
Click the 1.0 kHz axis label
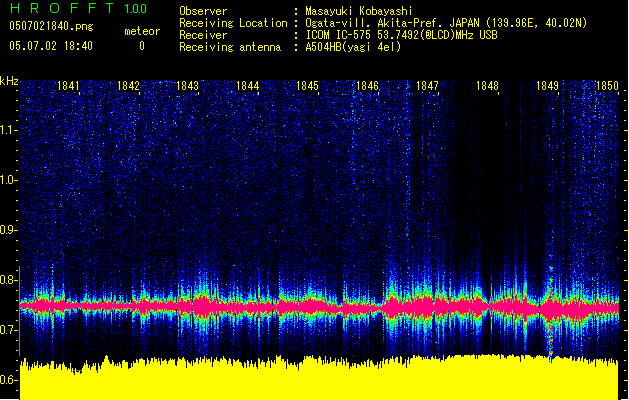point(8,180)
